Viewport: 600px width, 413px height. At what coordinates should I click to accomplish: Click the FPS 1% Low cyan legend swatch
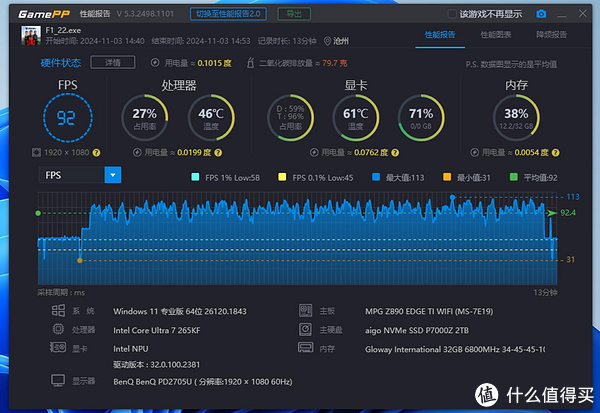(x=195, y=177)
